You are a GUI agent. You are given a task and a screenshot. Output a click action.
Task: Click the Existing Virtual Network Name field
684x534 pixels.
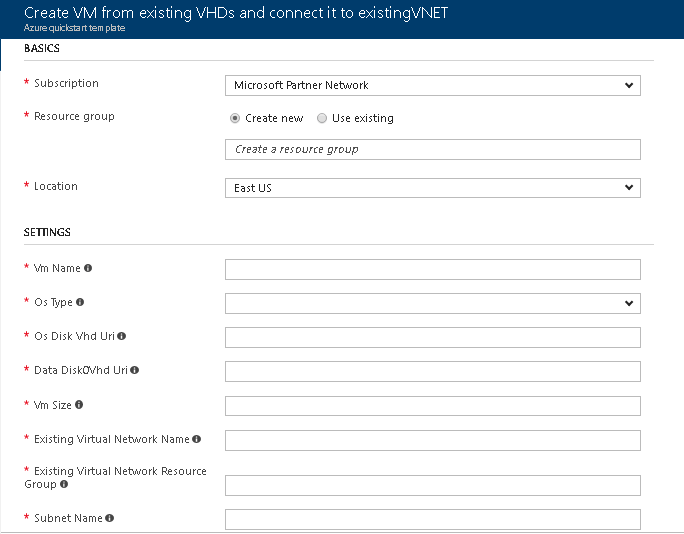433,441
